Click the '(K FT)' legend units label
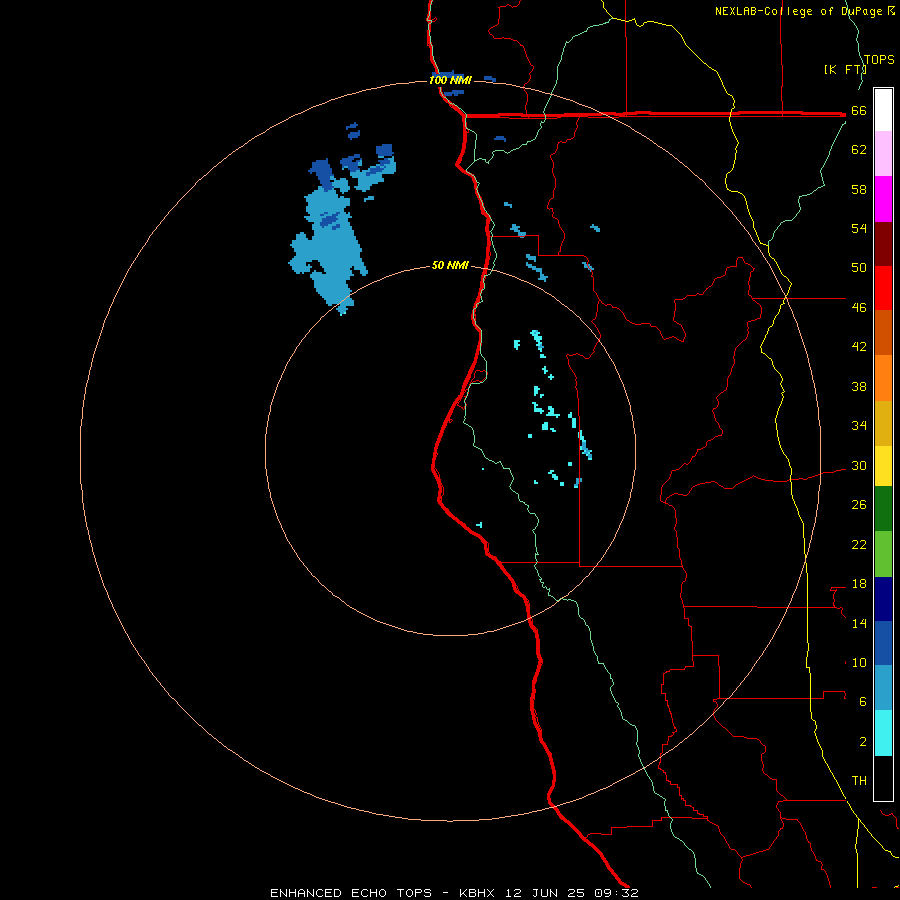900x900 pixels. [x=845, y=69]
